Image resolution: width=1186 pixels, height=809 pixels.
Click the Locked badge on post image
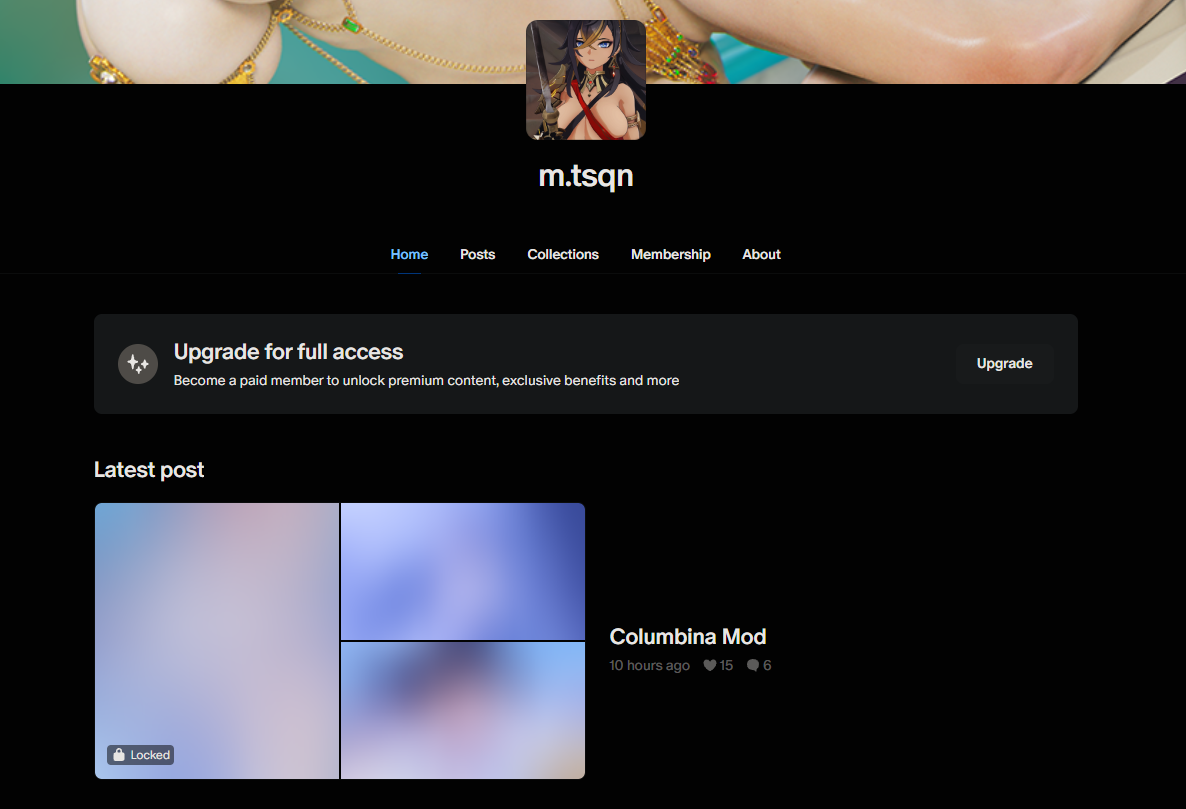pyautogui.click(x=141, y=755)
